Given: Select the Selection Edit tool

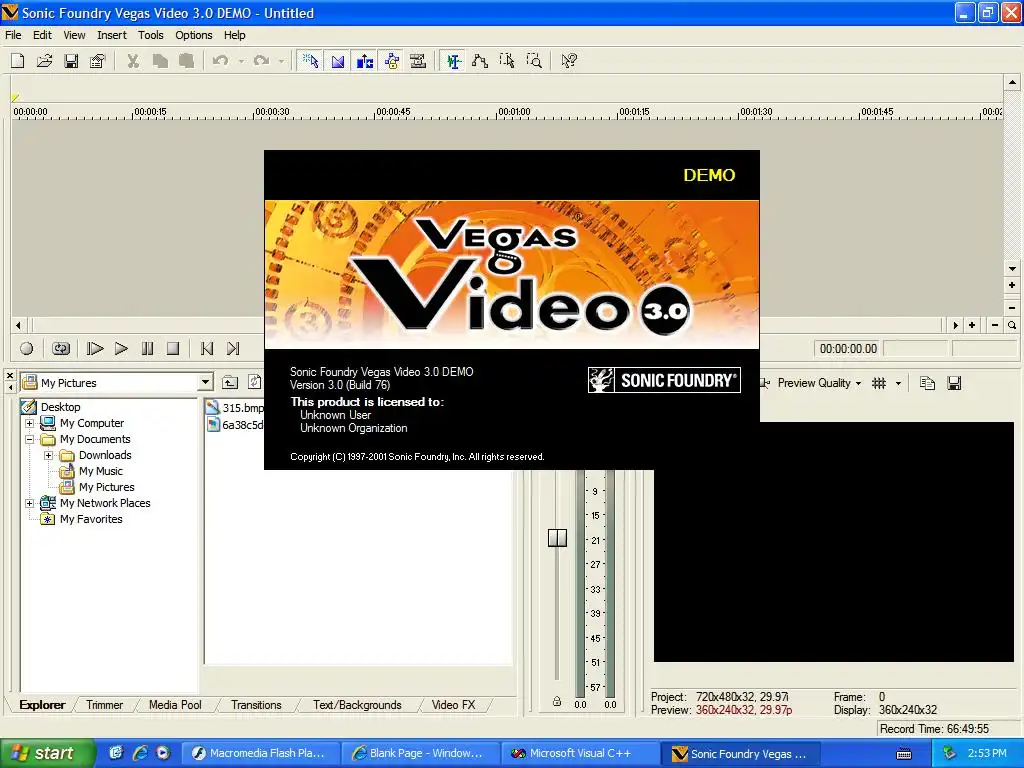Looking at the screenshot, I should [x=507, y=61].
